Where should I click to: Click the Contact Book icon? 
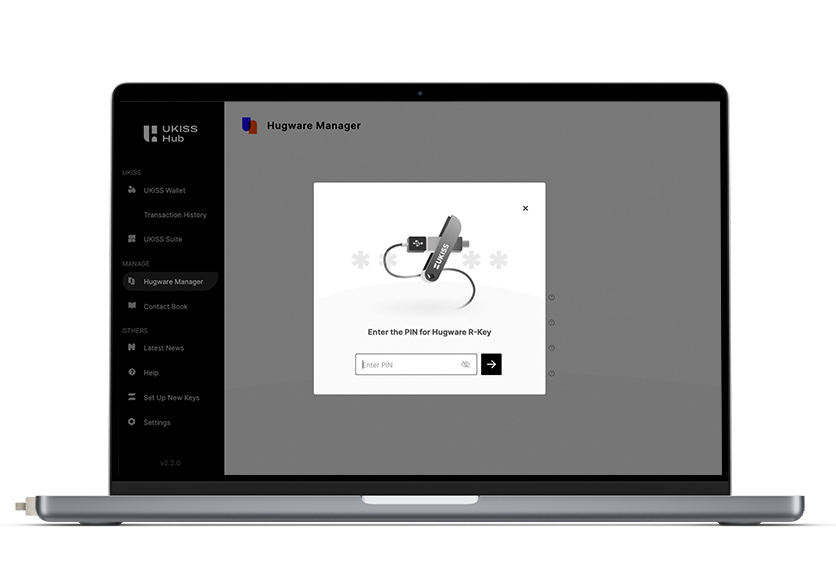[x=132, y=306]
